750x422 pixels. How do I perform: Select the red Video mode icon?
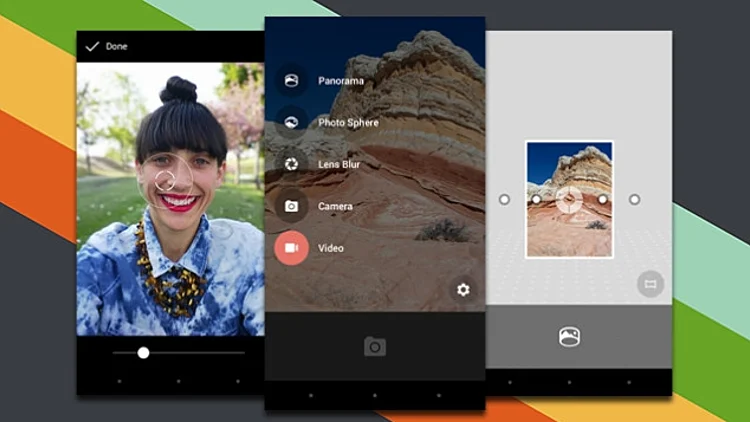pos(291,248)
